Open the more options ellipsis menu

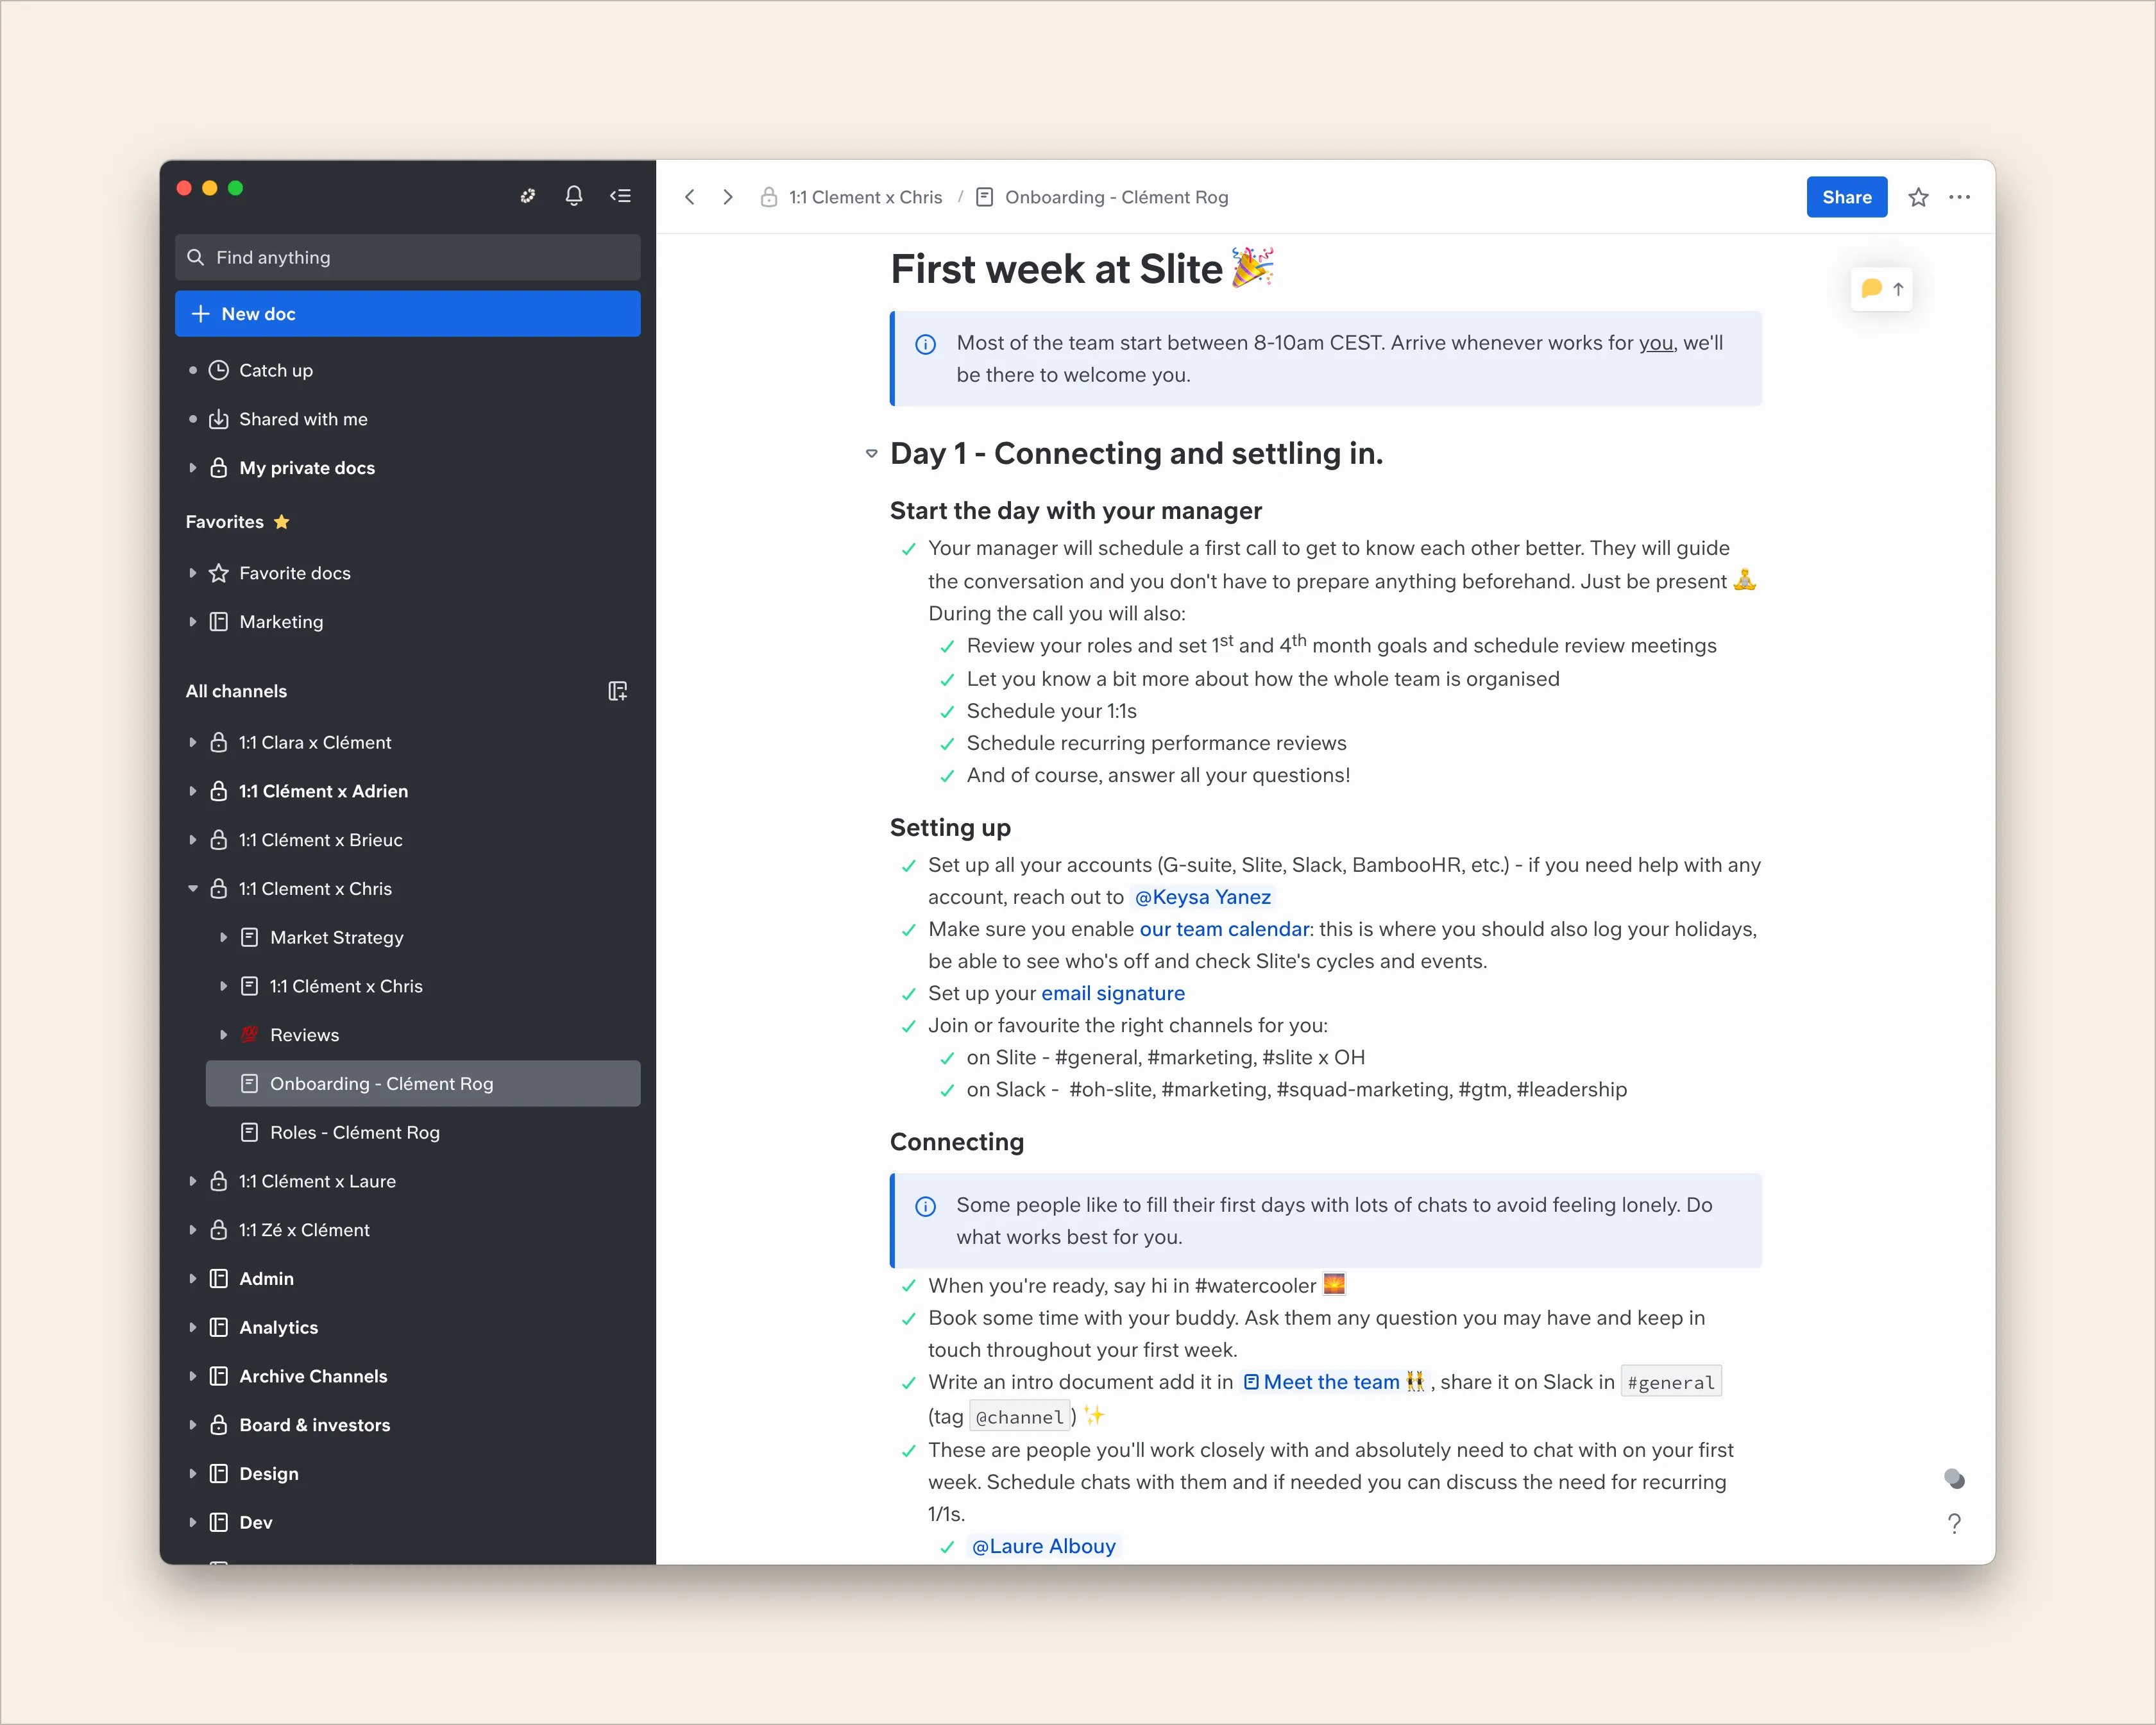coord(1960,197)
